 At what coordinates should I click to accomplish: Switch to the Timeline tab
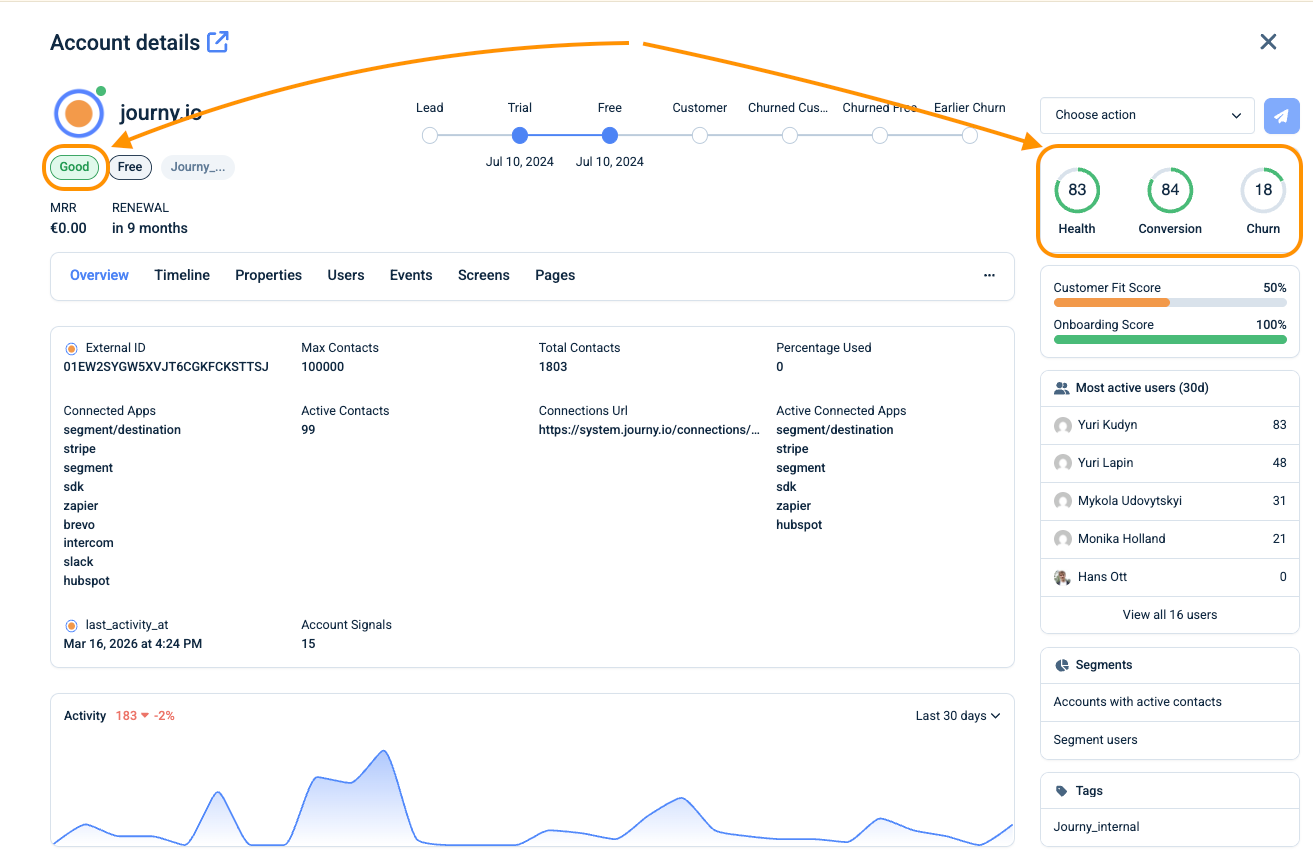click(182, 275)
